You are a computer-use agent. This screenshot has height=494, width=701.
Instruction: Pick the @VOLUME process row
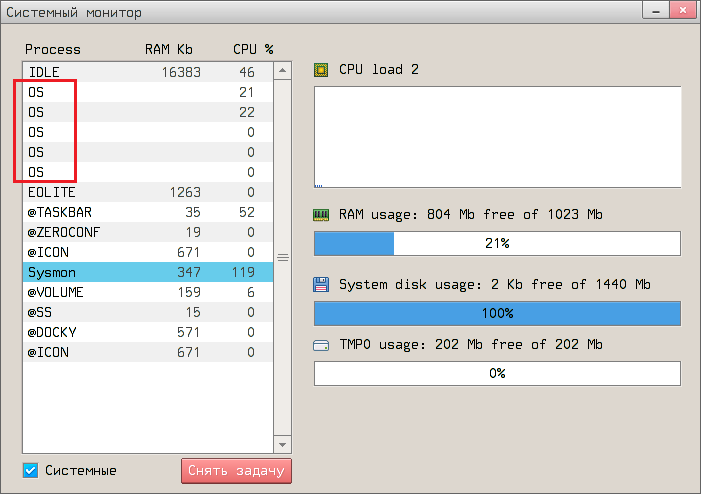(147, 293)
